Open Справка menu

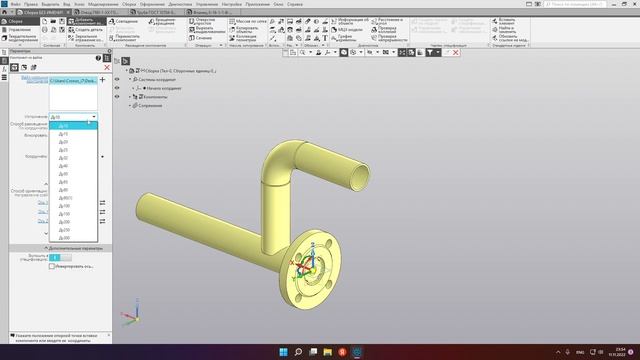coord(295,4)
